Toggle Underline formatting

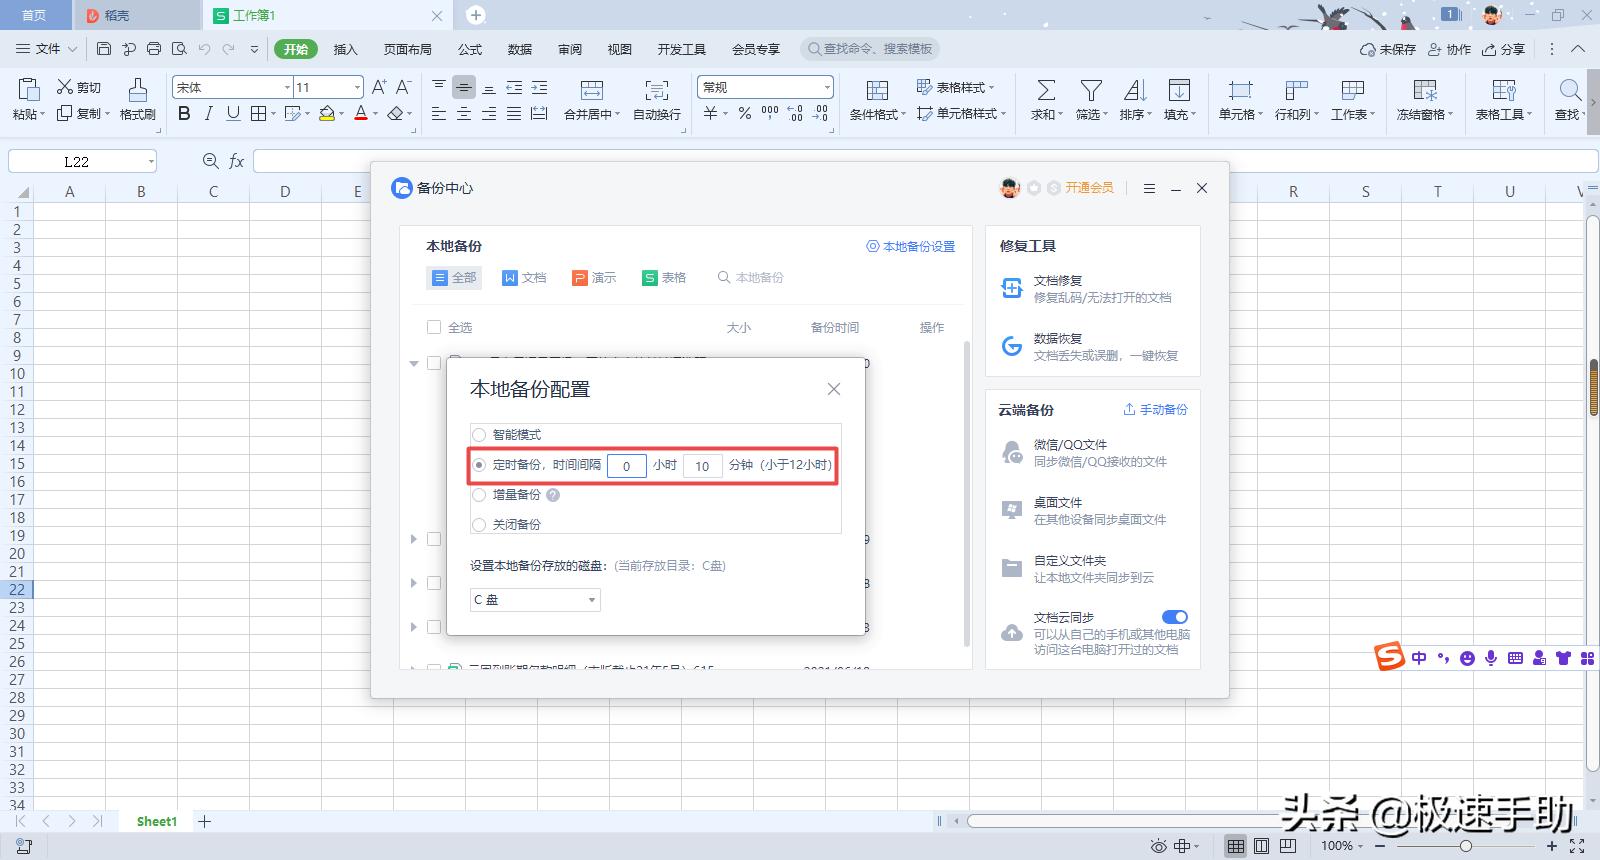(x=233, y=113)
